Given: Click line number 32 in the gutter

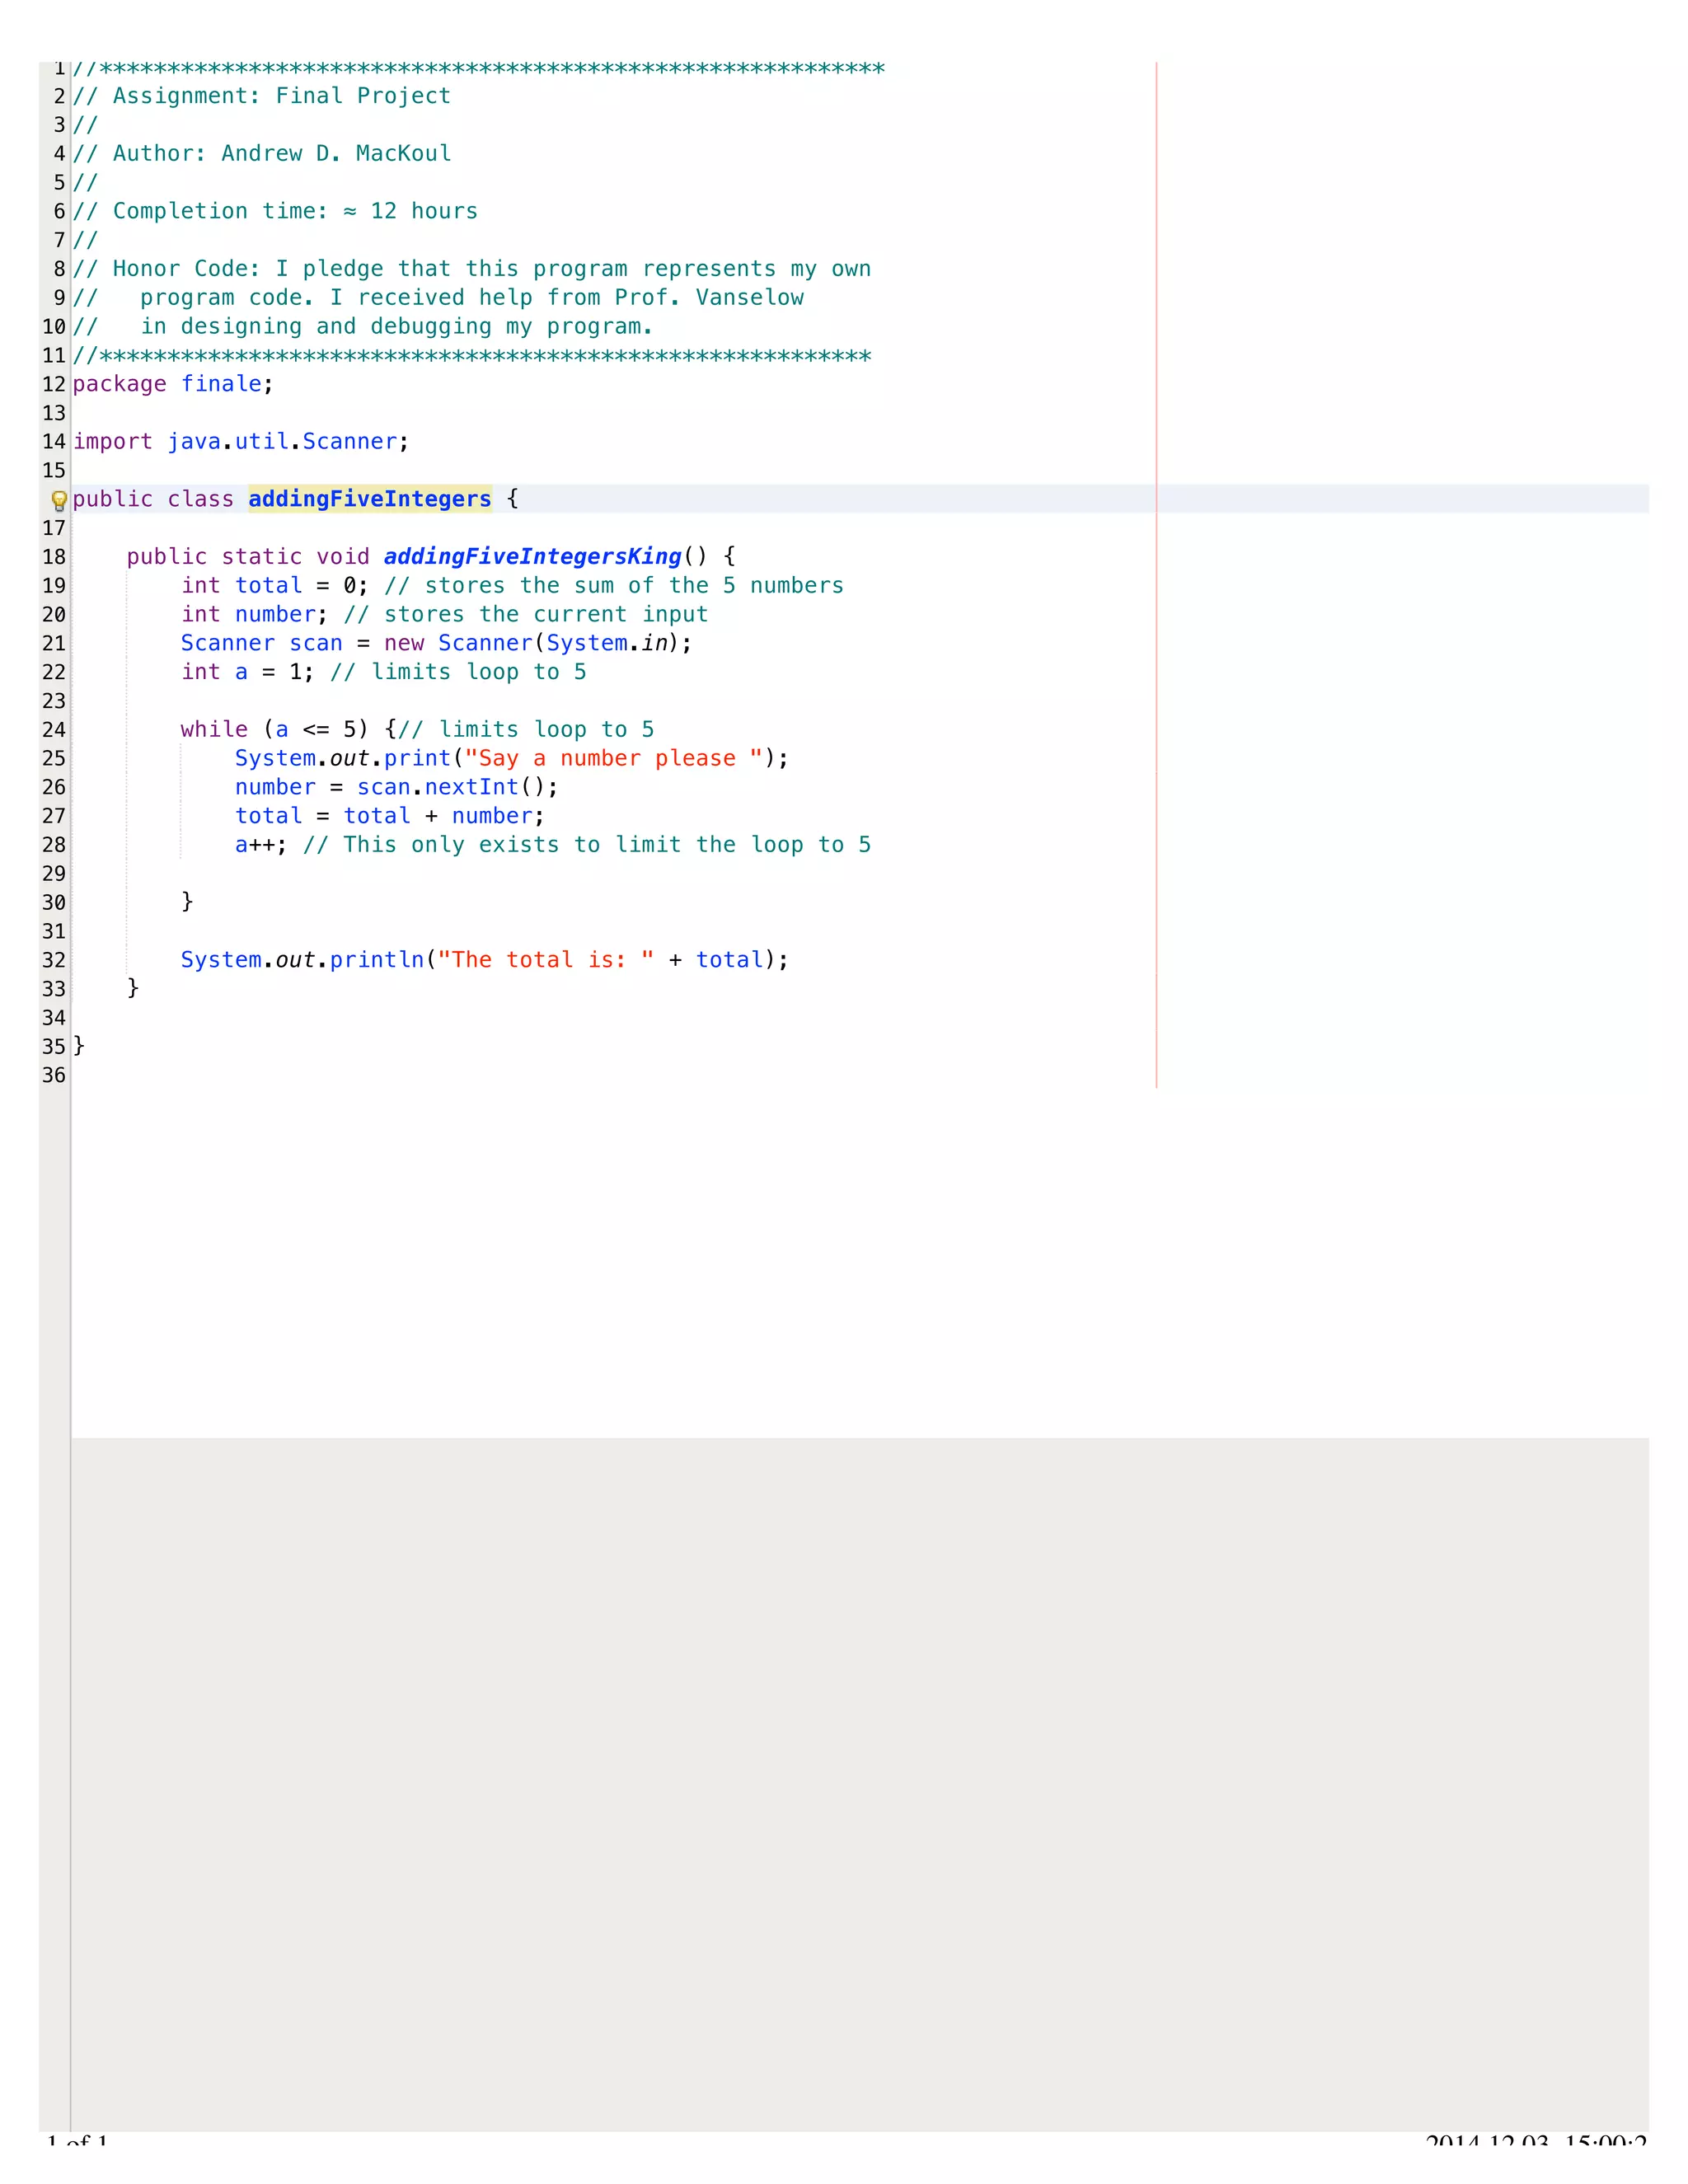Looking at the screenshot, I should tap(54, 960).
